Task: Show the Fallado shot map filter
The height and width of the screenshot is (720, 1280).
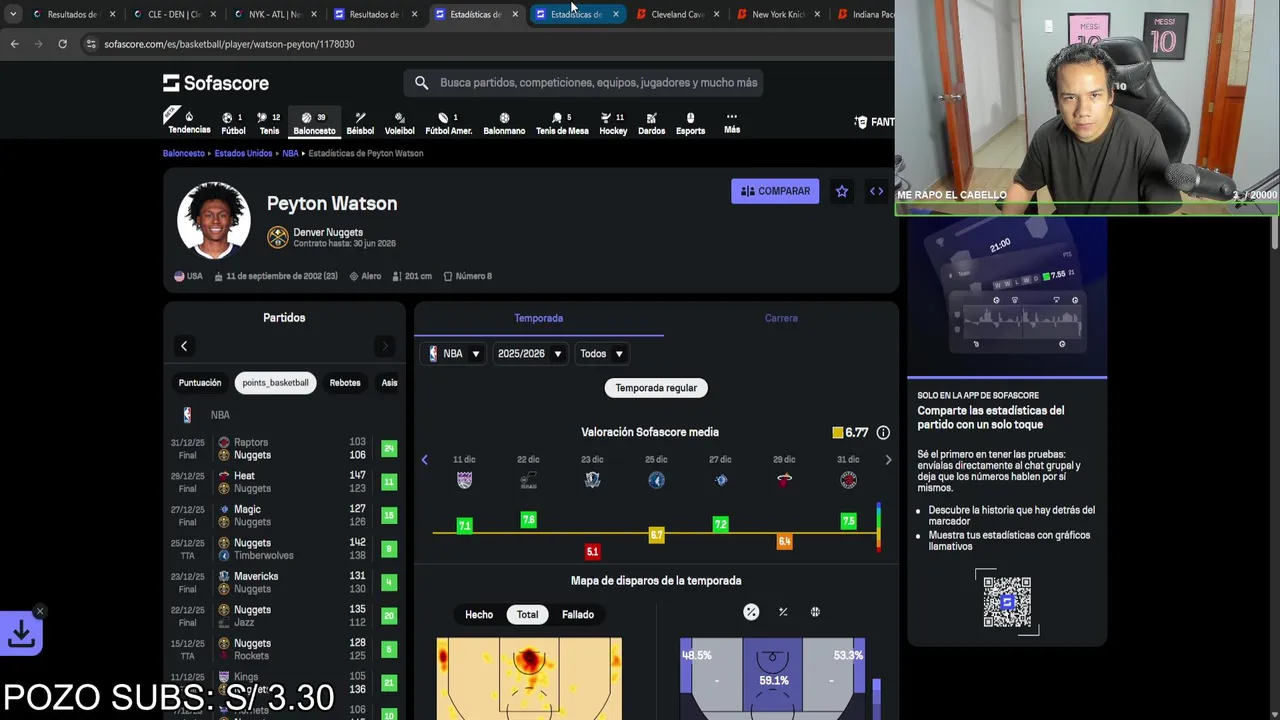Action: (x=578, y=615)
